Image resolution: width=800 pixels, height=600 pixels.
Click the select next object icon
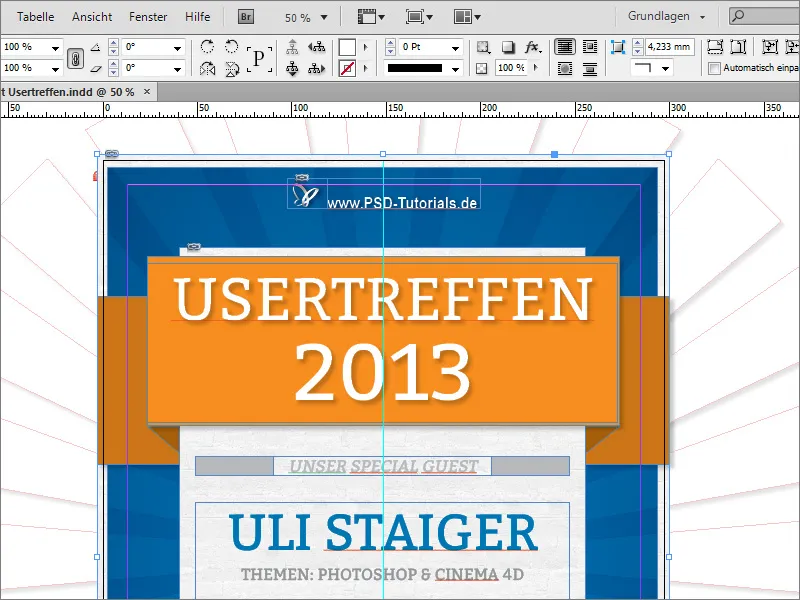[x=316, y=68]
